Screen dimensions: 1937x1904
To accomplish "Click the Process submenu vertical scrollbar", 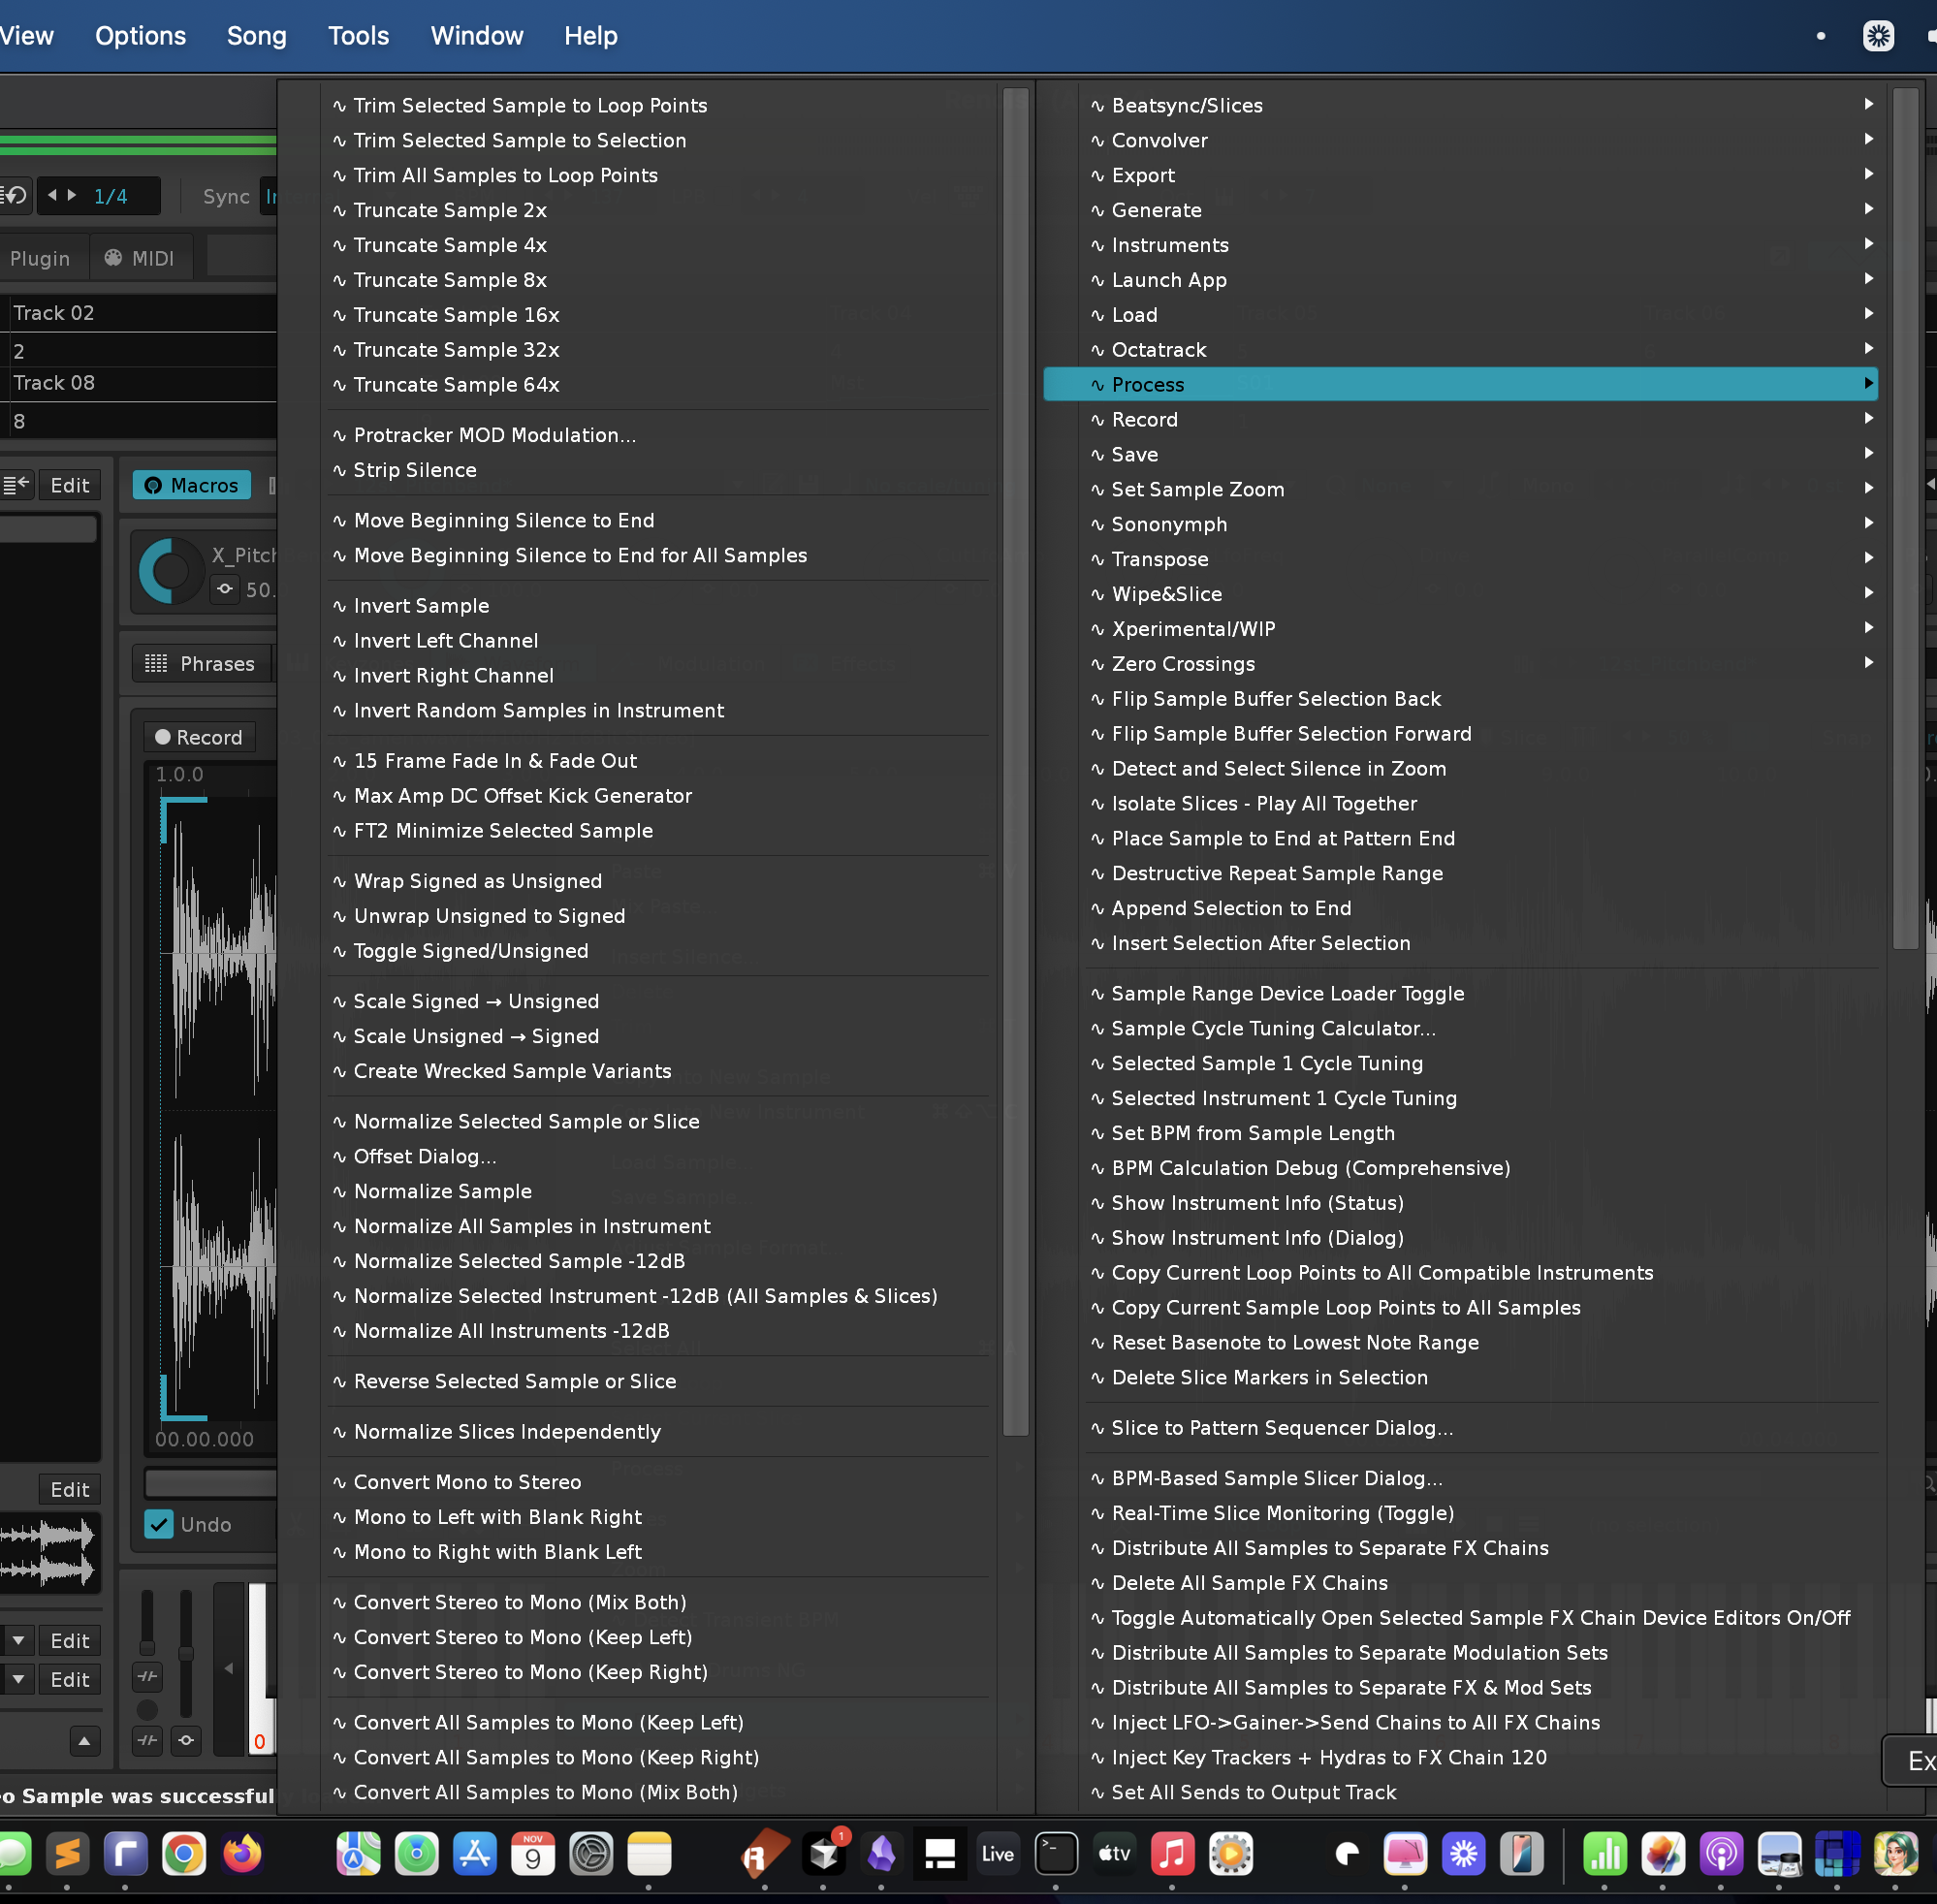I will click(x=1015, y=760).
